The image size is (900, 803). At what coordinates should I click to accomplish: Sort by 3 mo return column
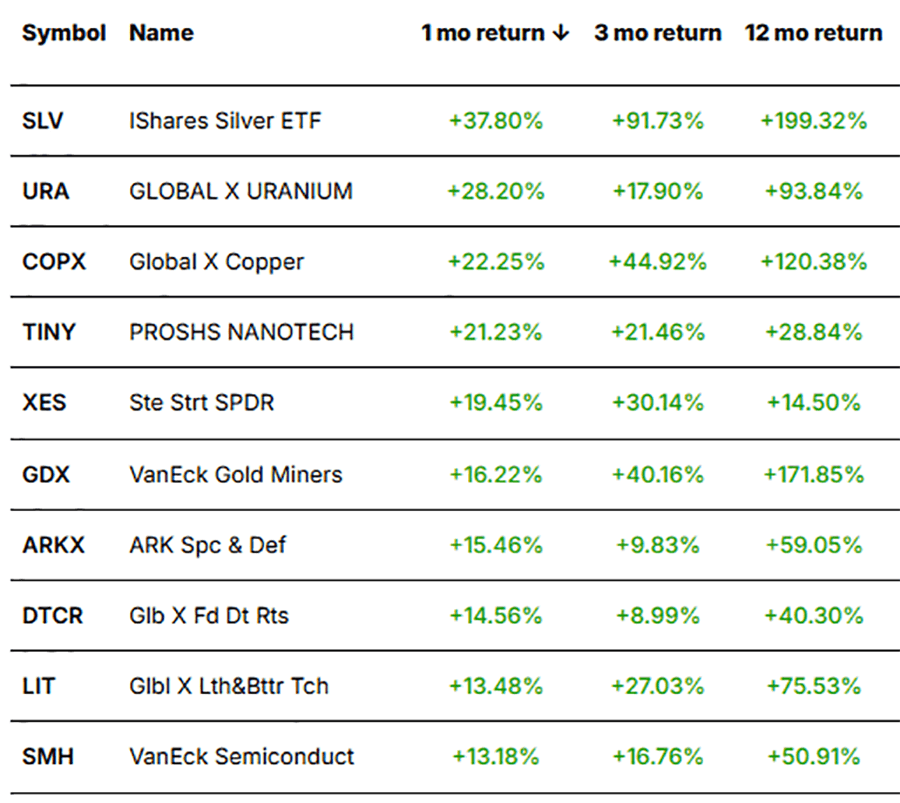657,33
